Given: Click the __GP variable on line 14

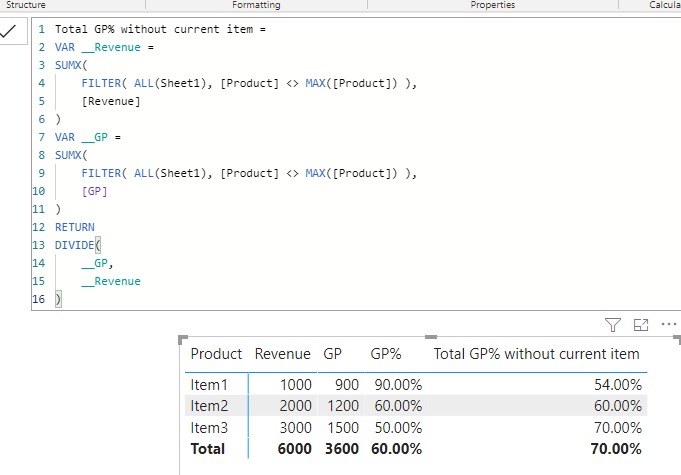Looking at the screenshot, I should (x=95, y=263).
